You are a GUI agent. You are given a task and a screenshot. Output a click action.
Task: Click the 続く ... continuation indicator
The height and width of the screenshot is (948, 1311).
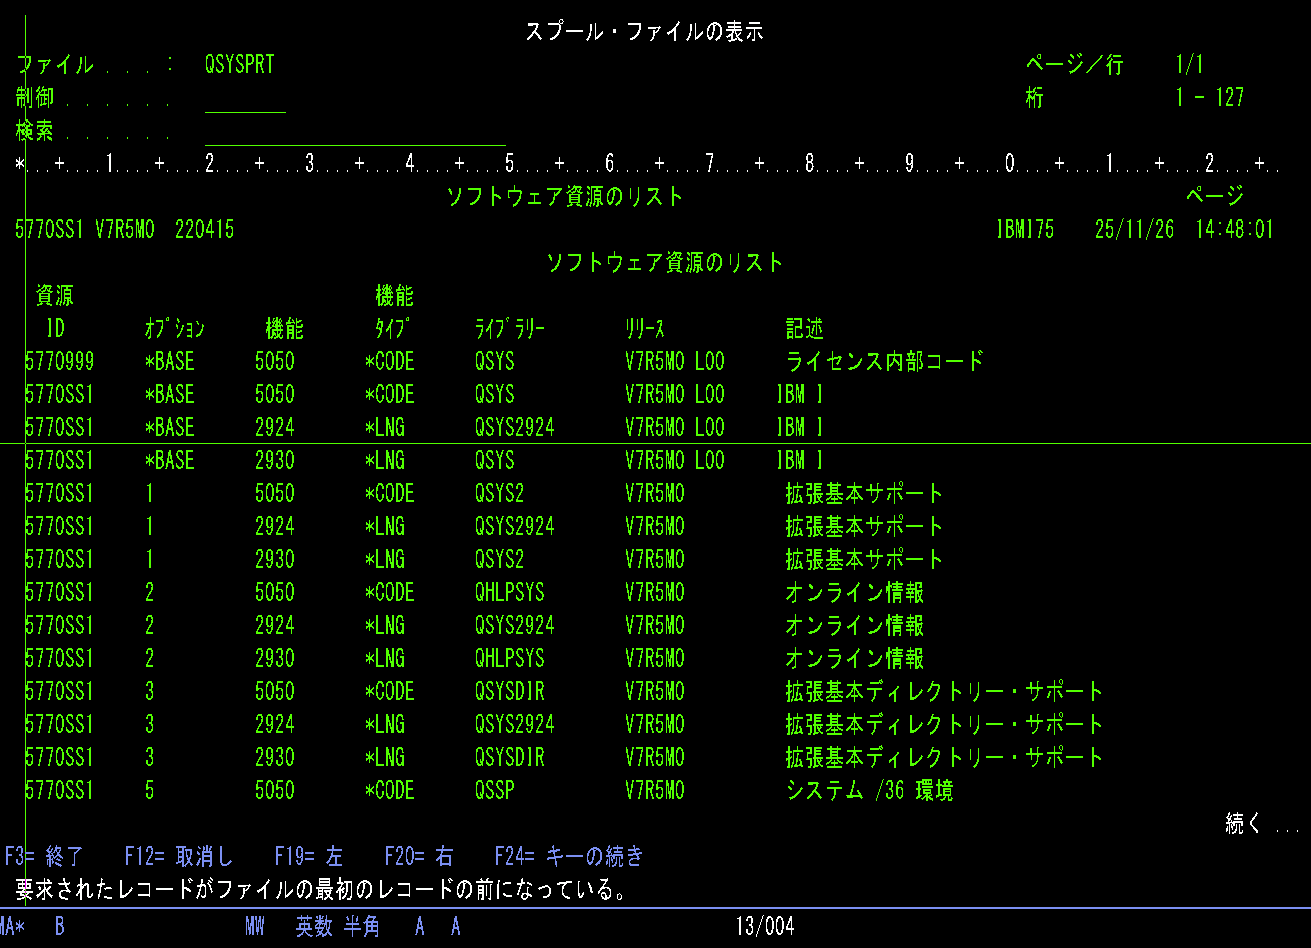coord(1263,824)
